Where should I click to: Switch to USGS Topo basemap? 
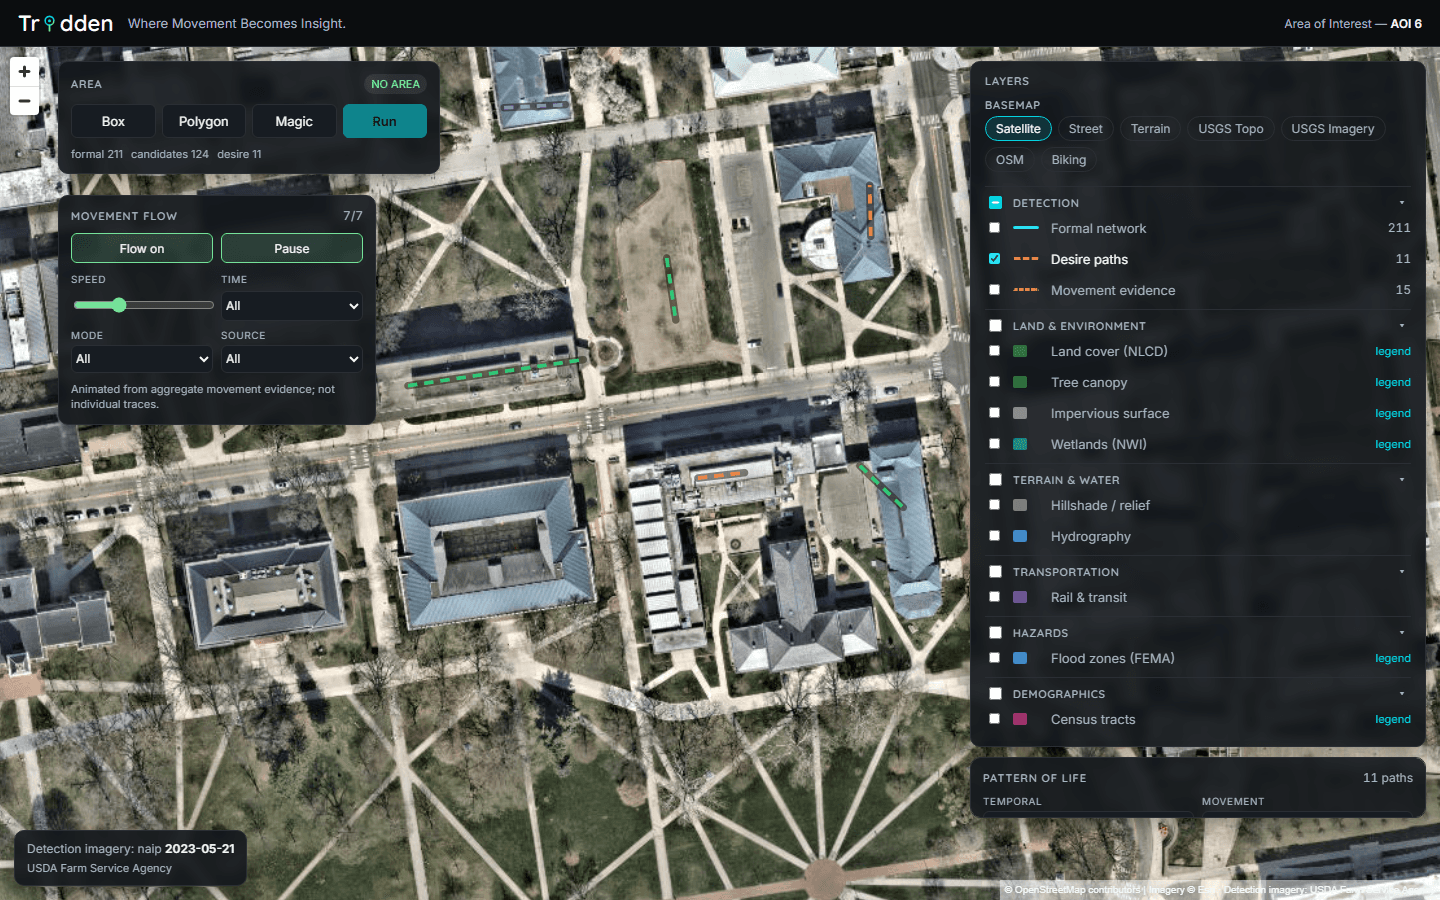click(x=1230, y=129)
